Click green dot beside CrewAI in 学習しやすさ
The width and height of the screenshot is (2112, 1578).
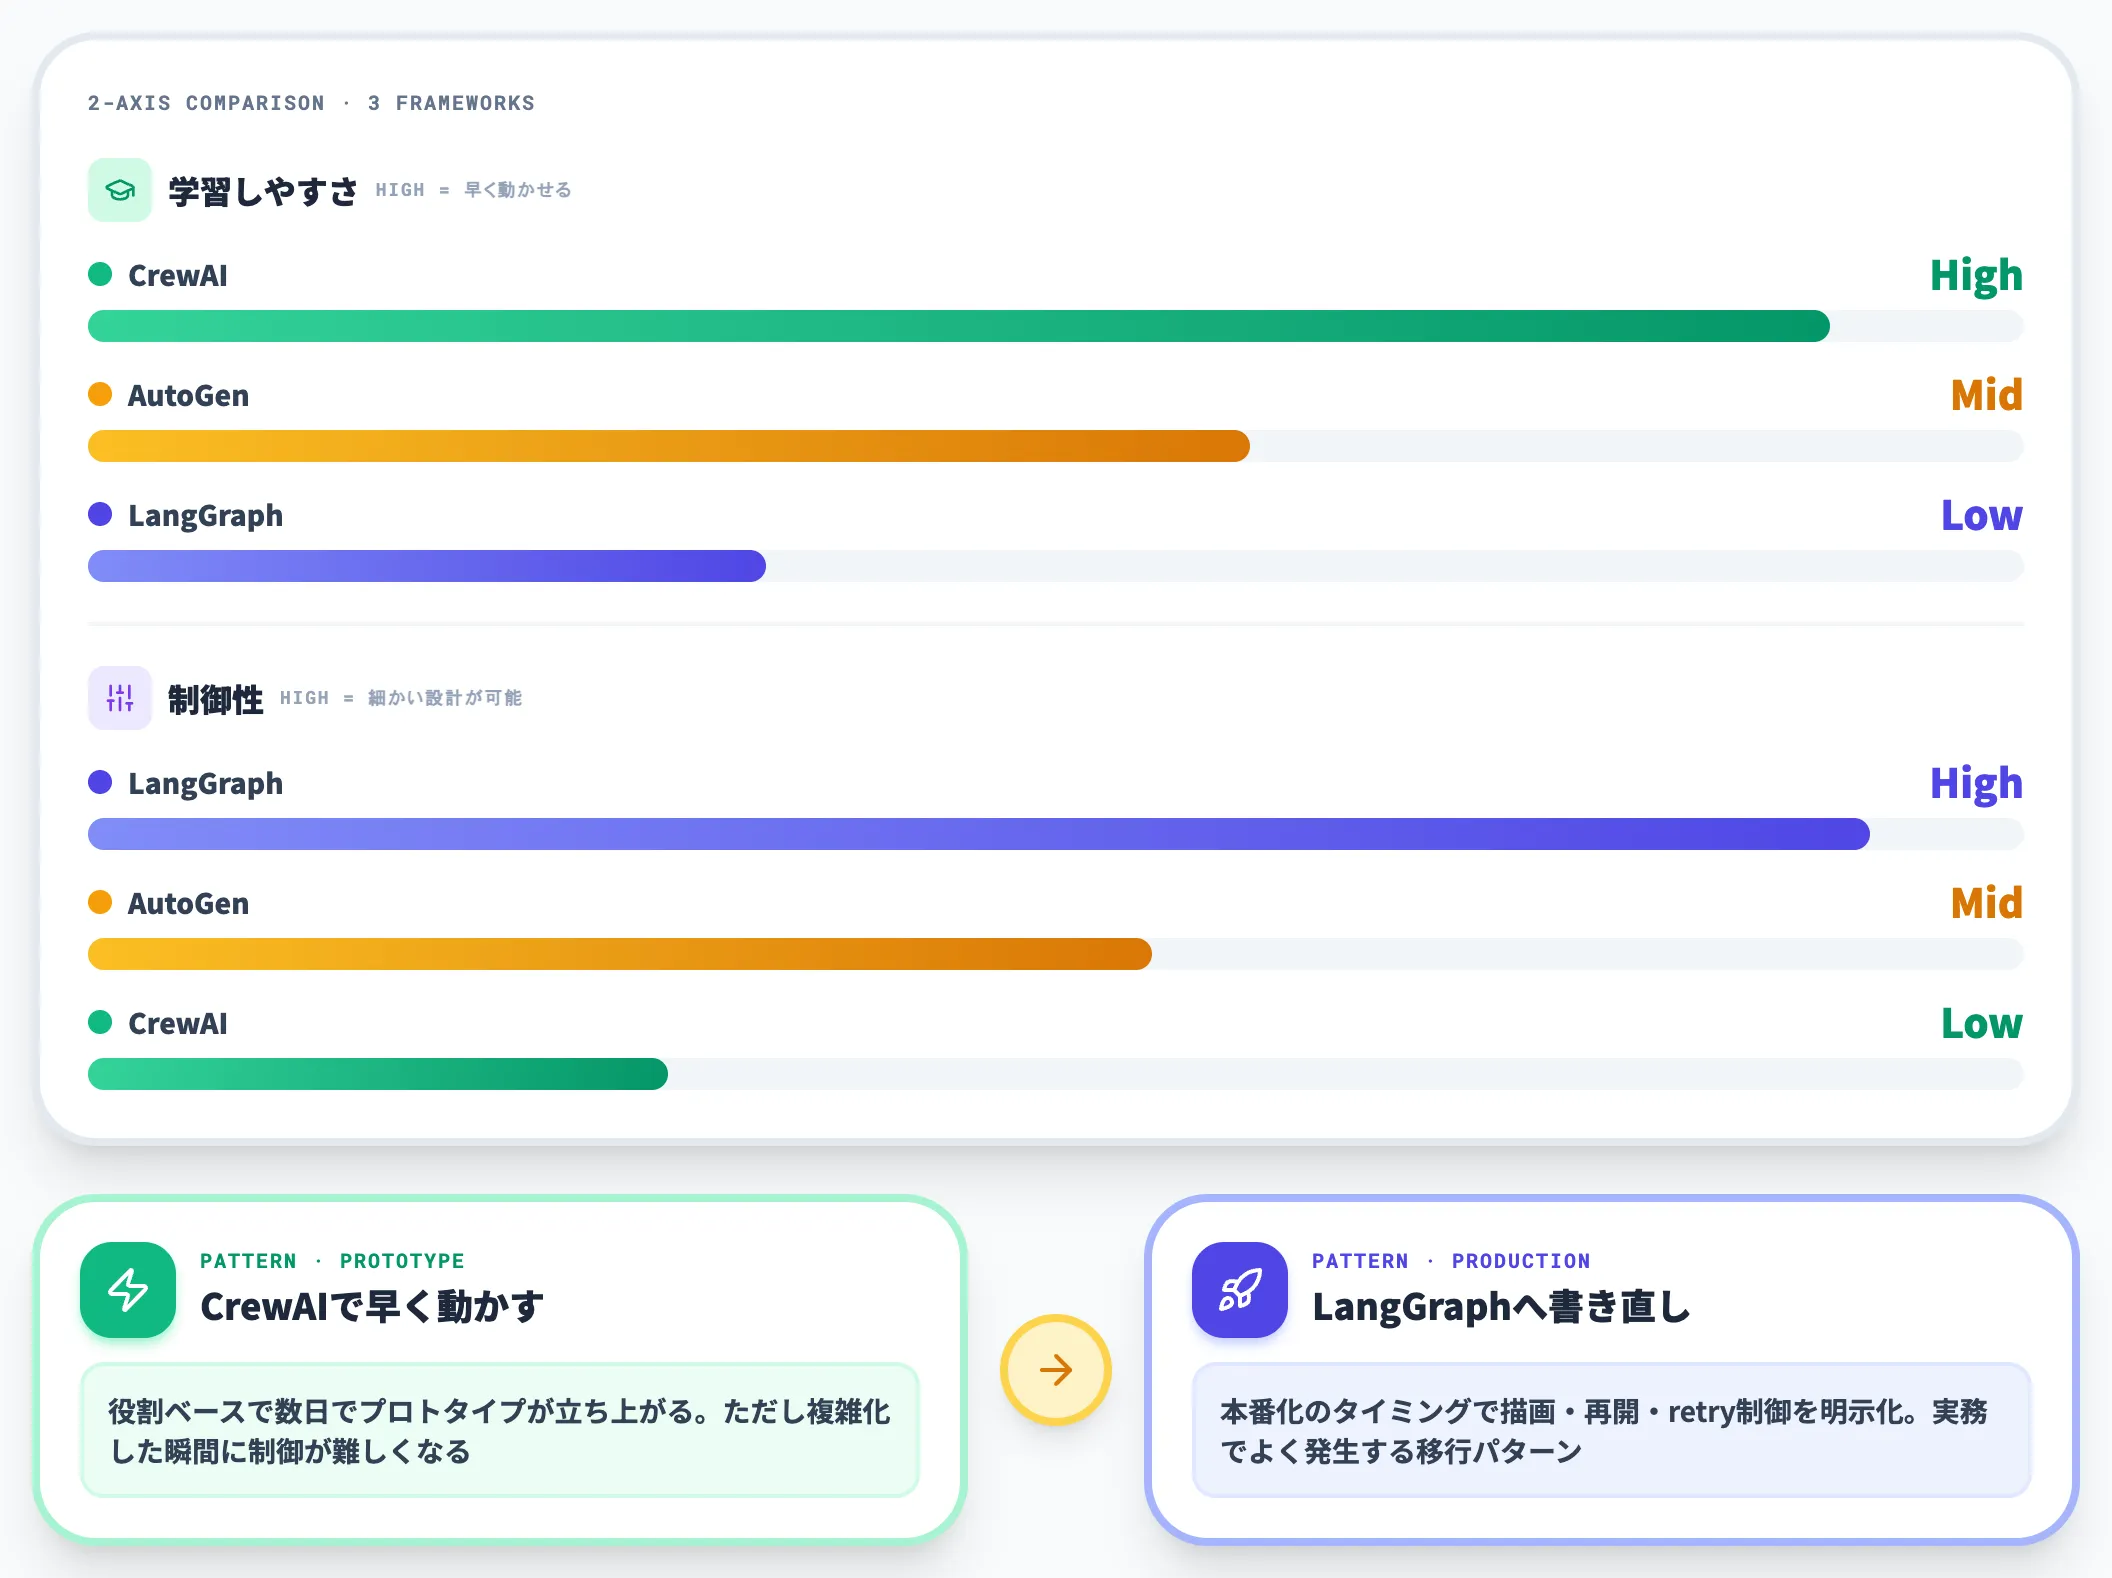click(100, 274)
